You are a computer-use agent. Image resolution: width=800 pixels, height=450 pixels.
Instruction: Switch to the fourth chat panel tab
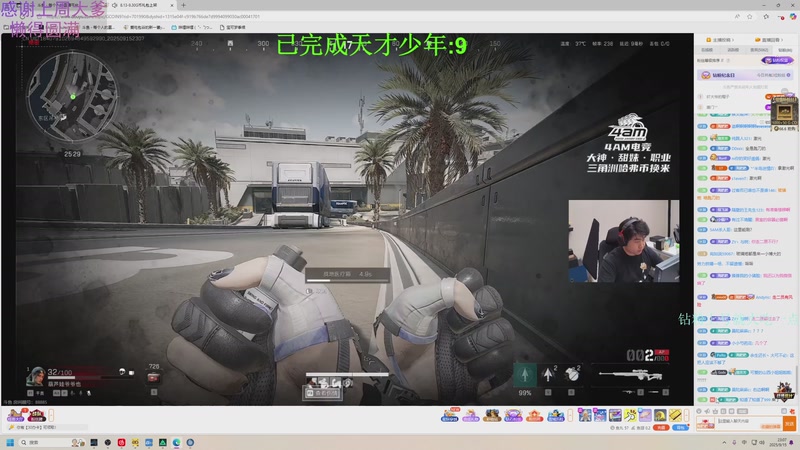[785, 50]
